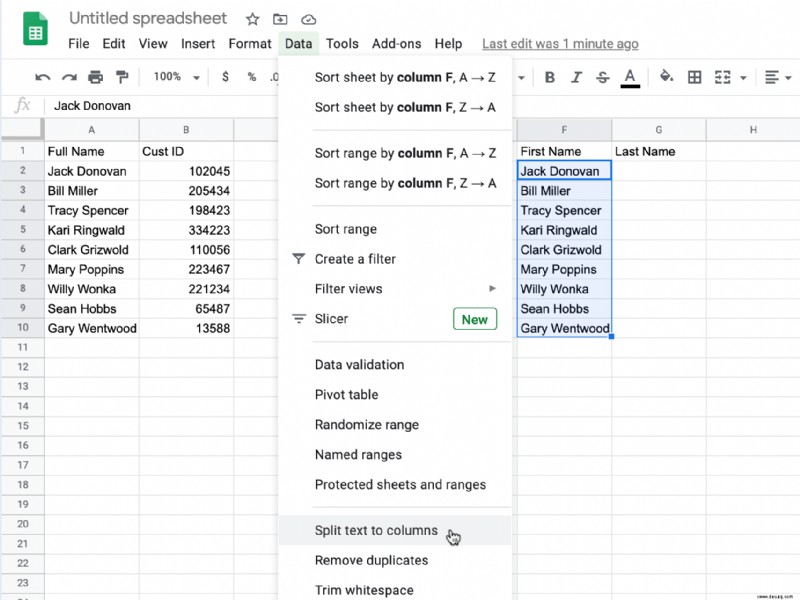
Task: Rename the Untitled spreadsheet title
Action: 148,18
